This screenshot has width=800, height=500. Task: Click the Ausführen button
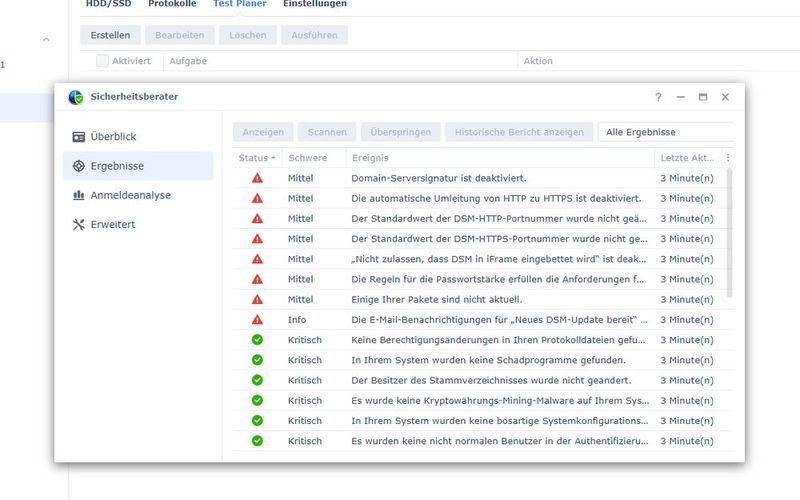pyautogui.click(x=314, y=35)
